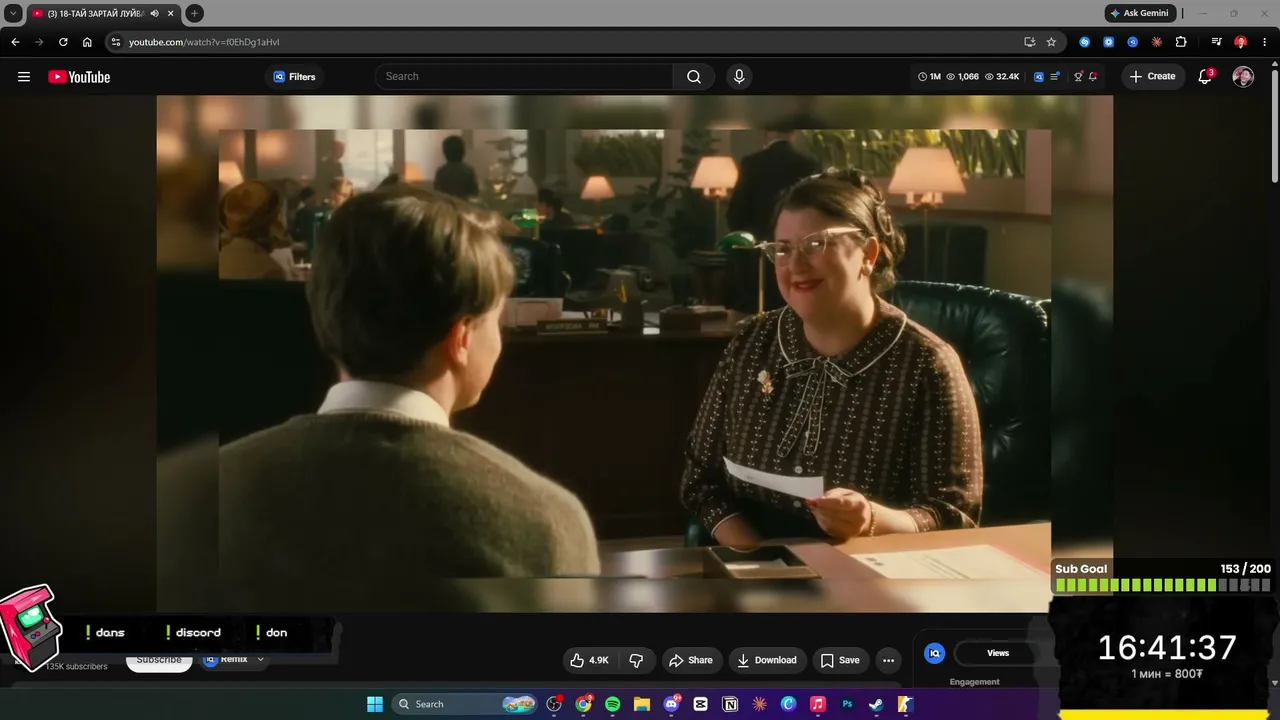Image resolution: width=1280 pixels, height=720 pixels.
Task: Open the browser media controls
Action: [1216, 42]
